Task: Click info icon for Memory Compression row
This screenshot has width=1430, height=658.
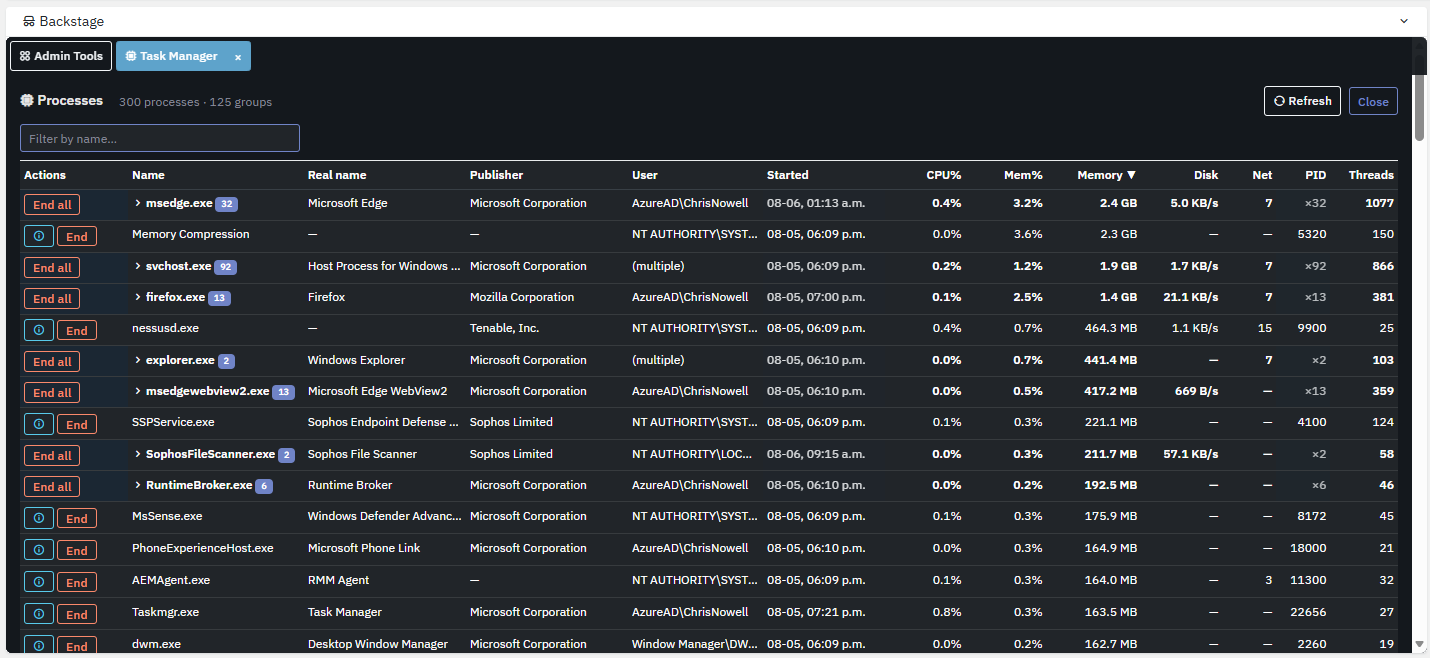Action: 38,236
